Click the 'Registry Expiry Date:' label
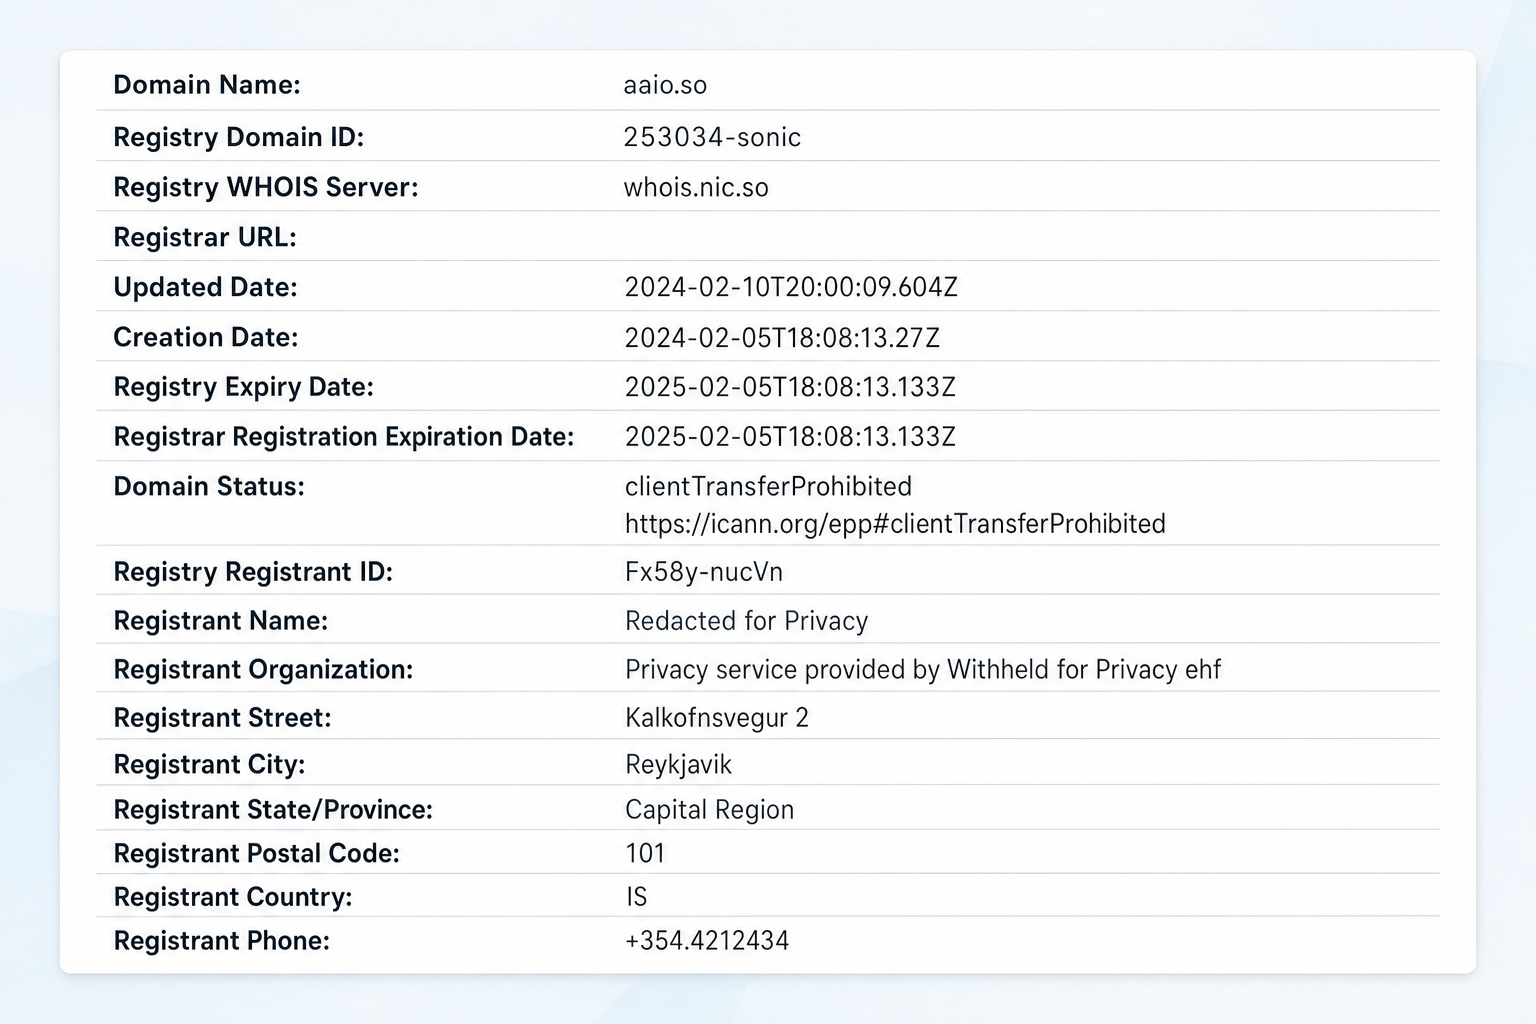 pyautogui.click(x=243, y=387)
